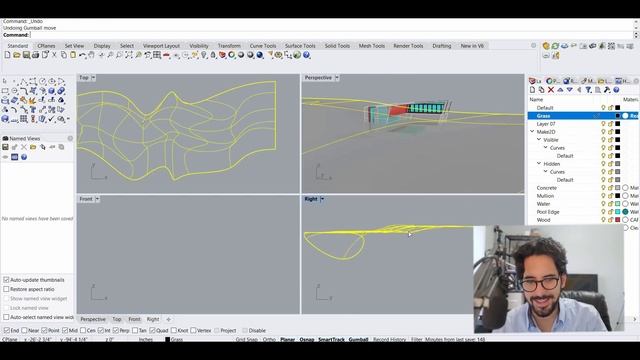Screen dimensions: 640x360
Task: Click the light bulb Hide objects icon
Action: (204, 55)
